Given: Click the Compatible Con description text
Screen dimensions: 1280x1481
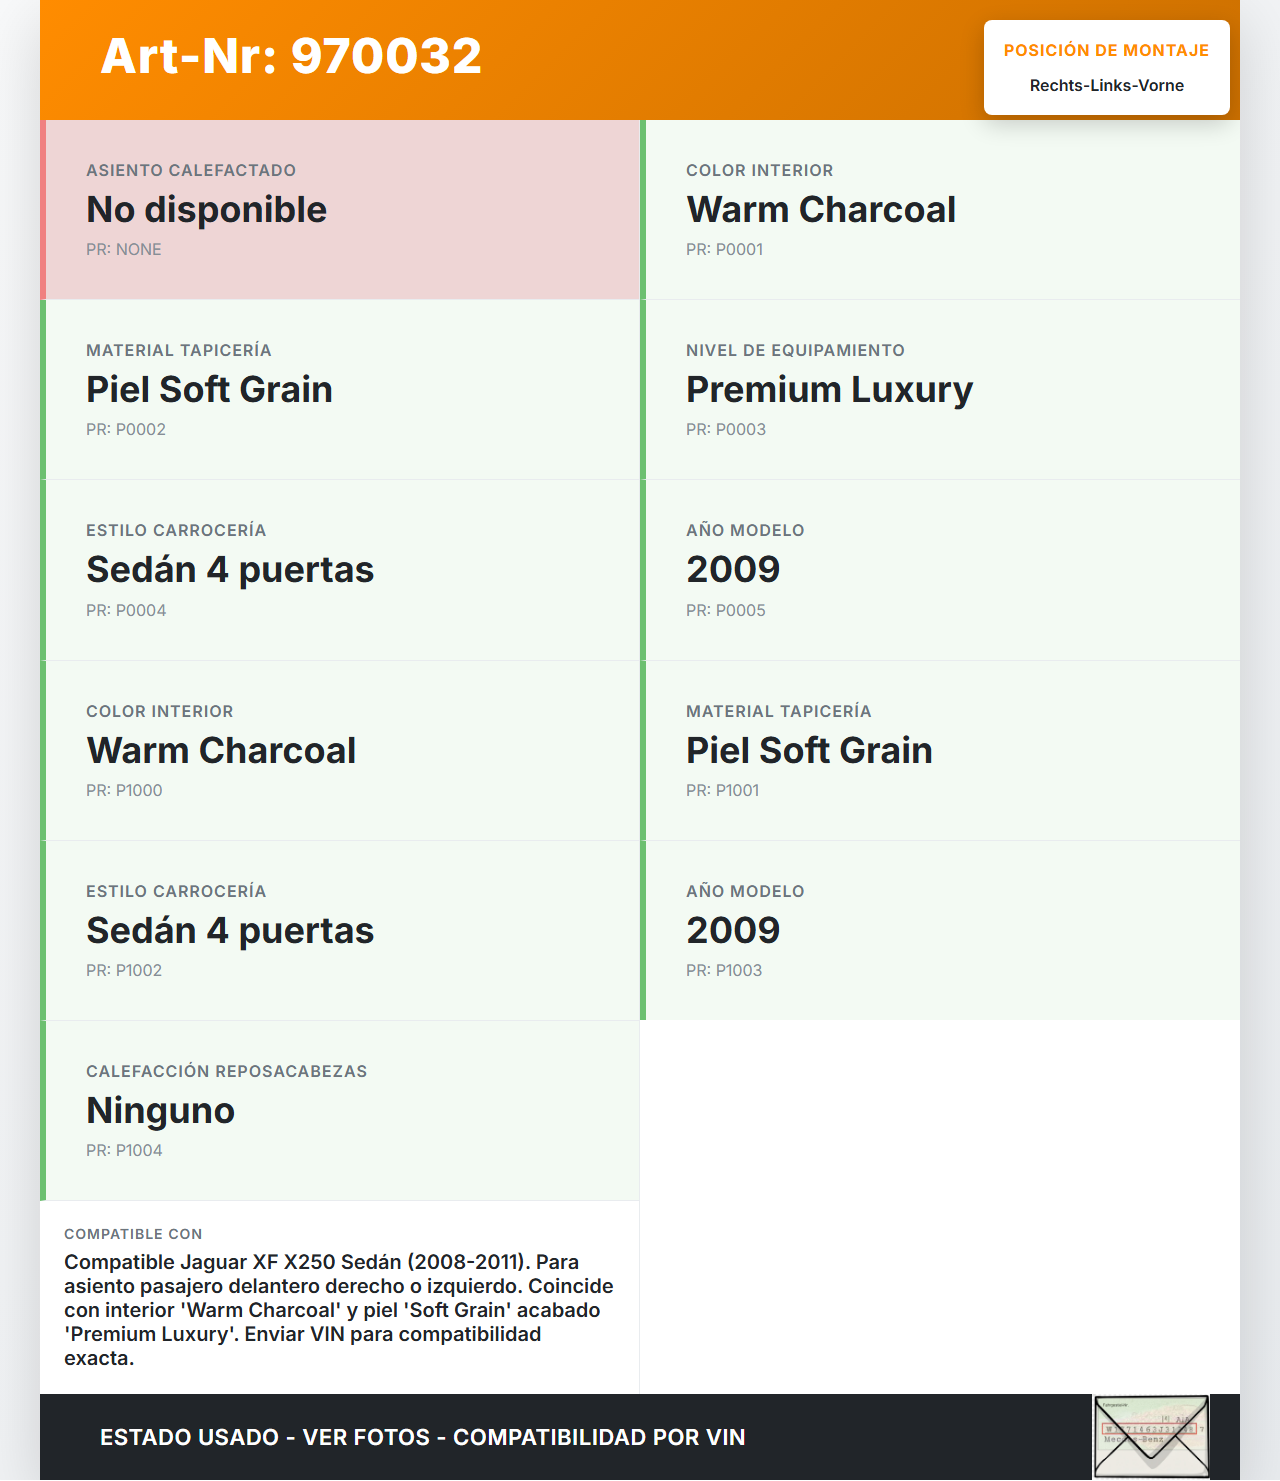Looking at the screenshot, I should click(x=339, y=1310).
